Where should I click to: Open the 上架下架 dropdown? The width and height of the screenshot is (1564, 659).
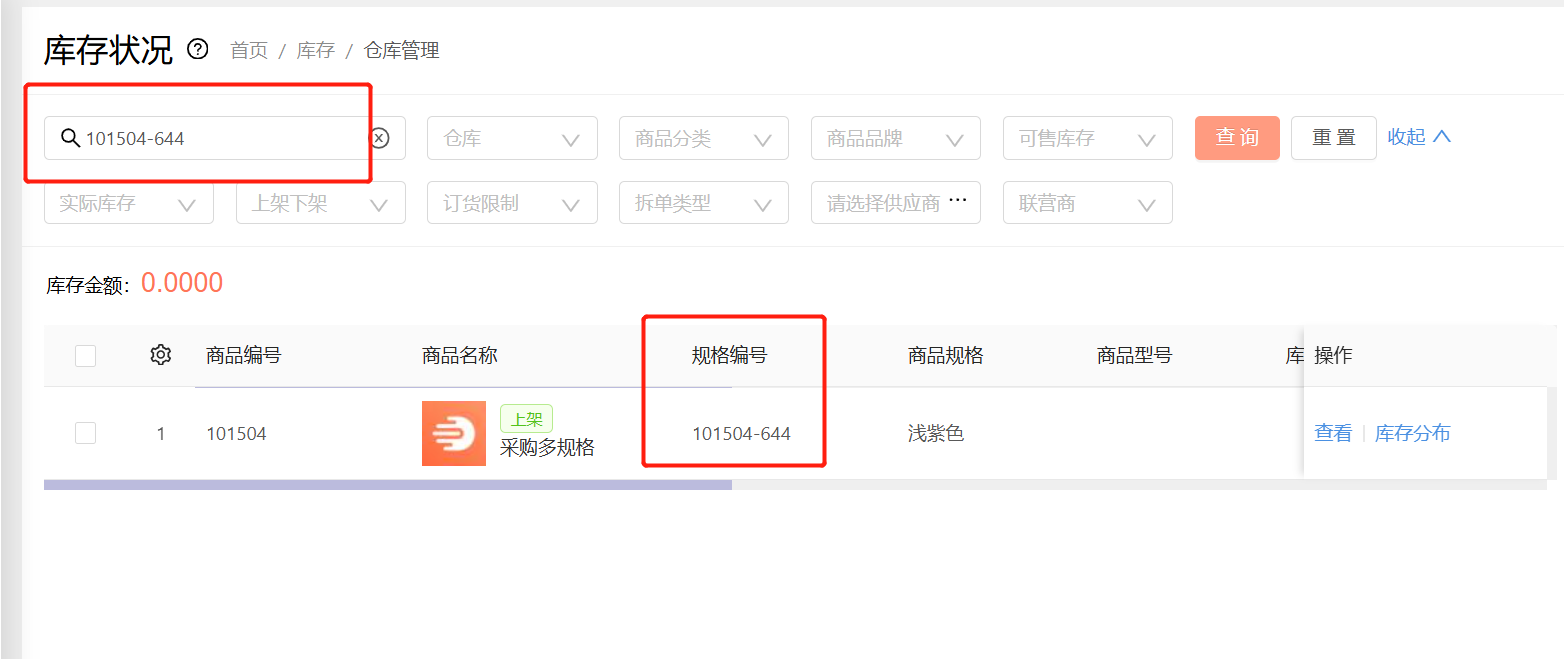[x=320, y=203]
